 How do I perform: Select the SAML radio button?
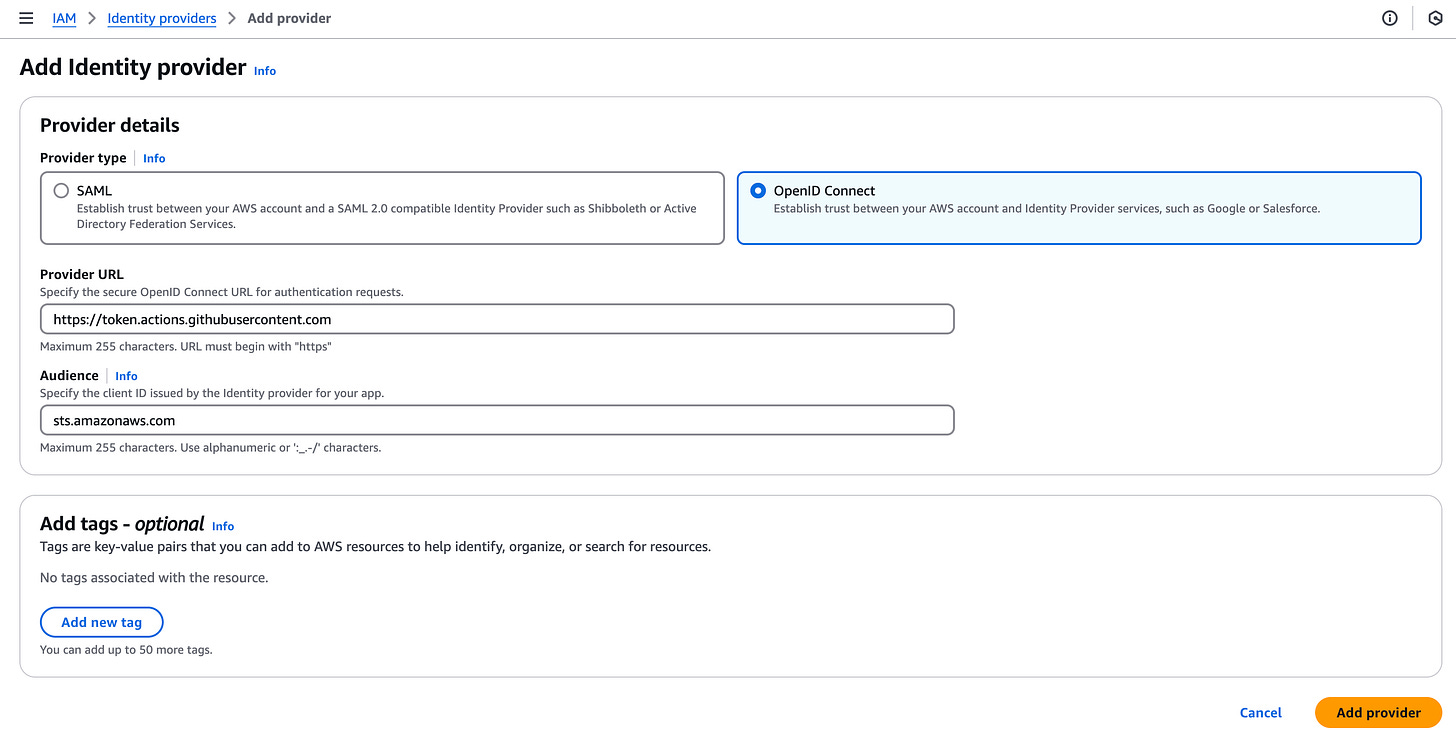pos(61,190)
